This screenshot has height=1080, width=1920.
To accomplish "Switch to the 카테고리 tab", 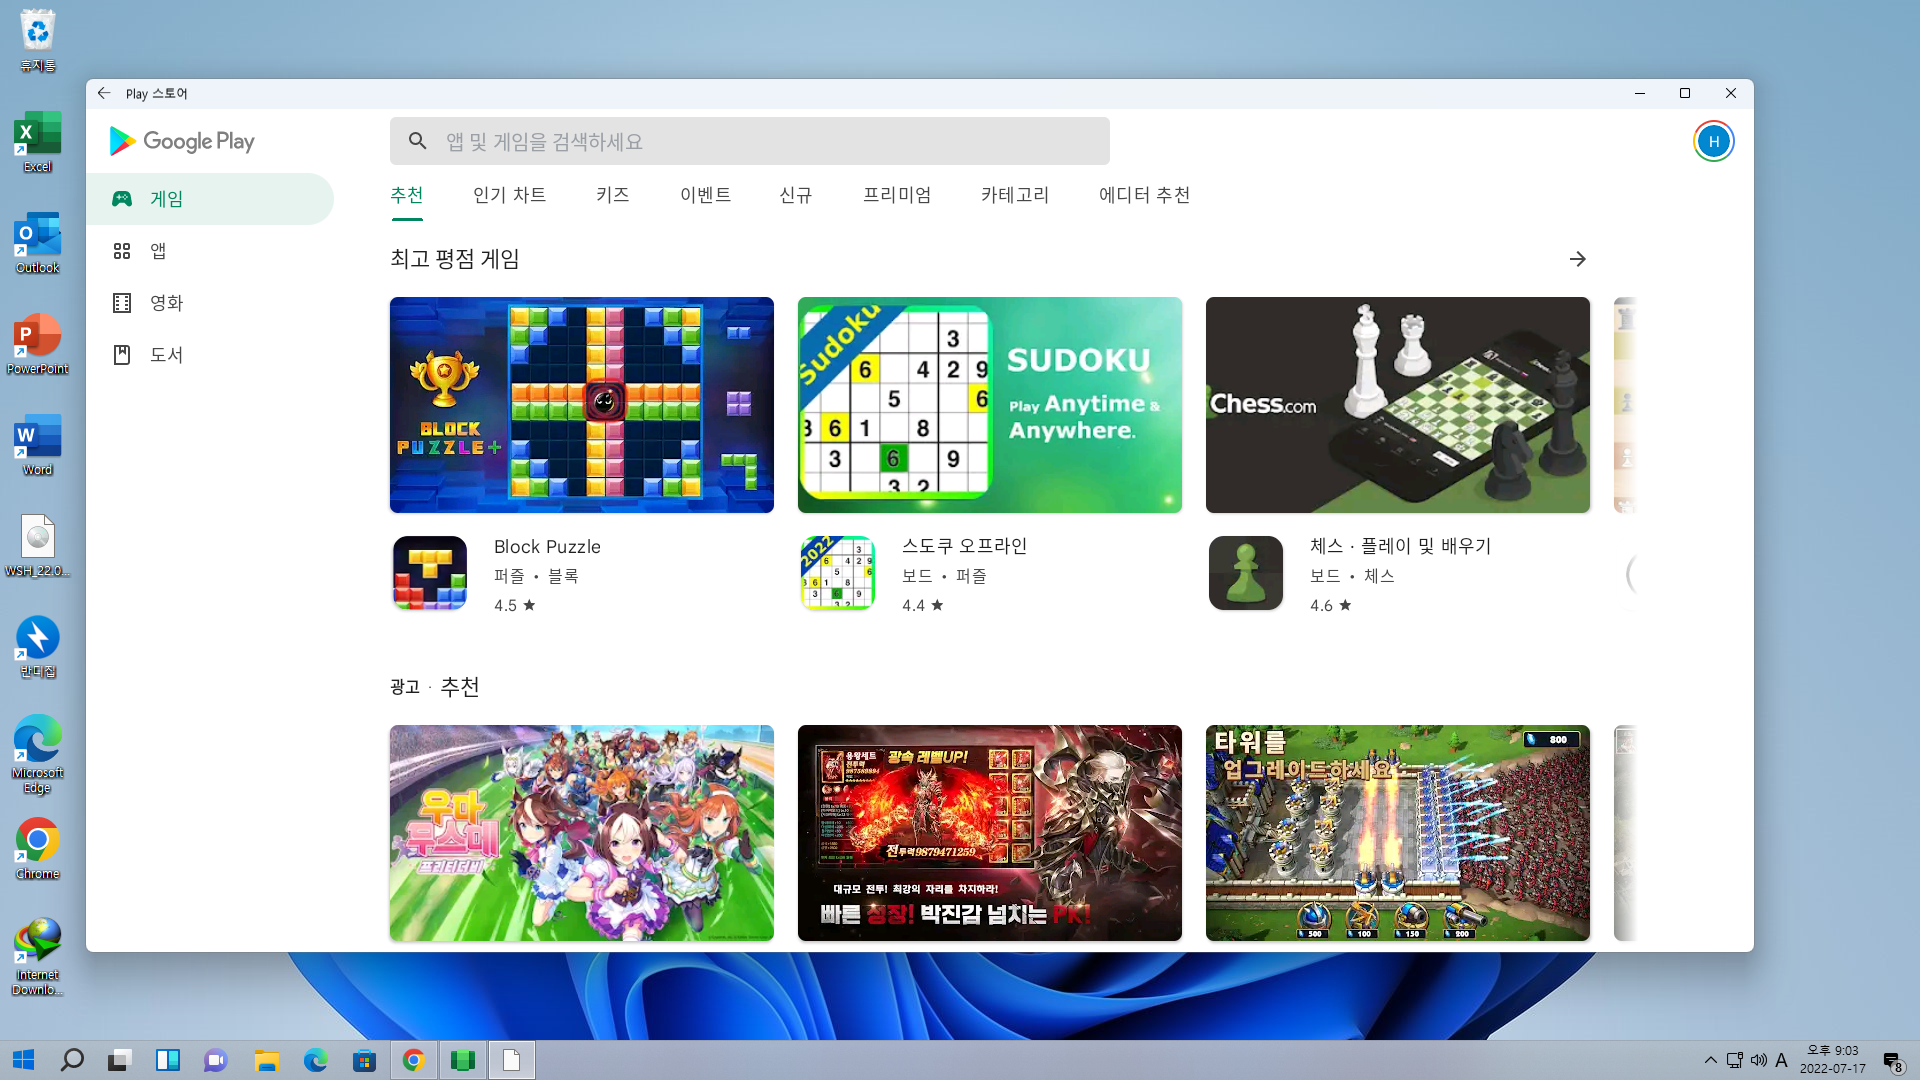I will [x=1015, y=195].
